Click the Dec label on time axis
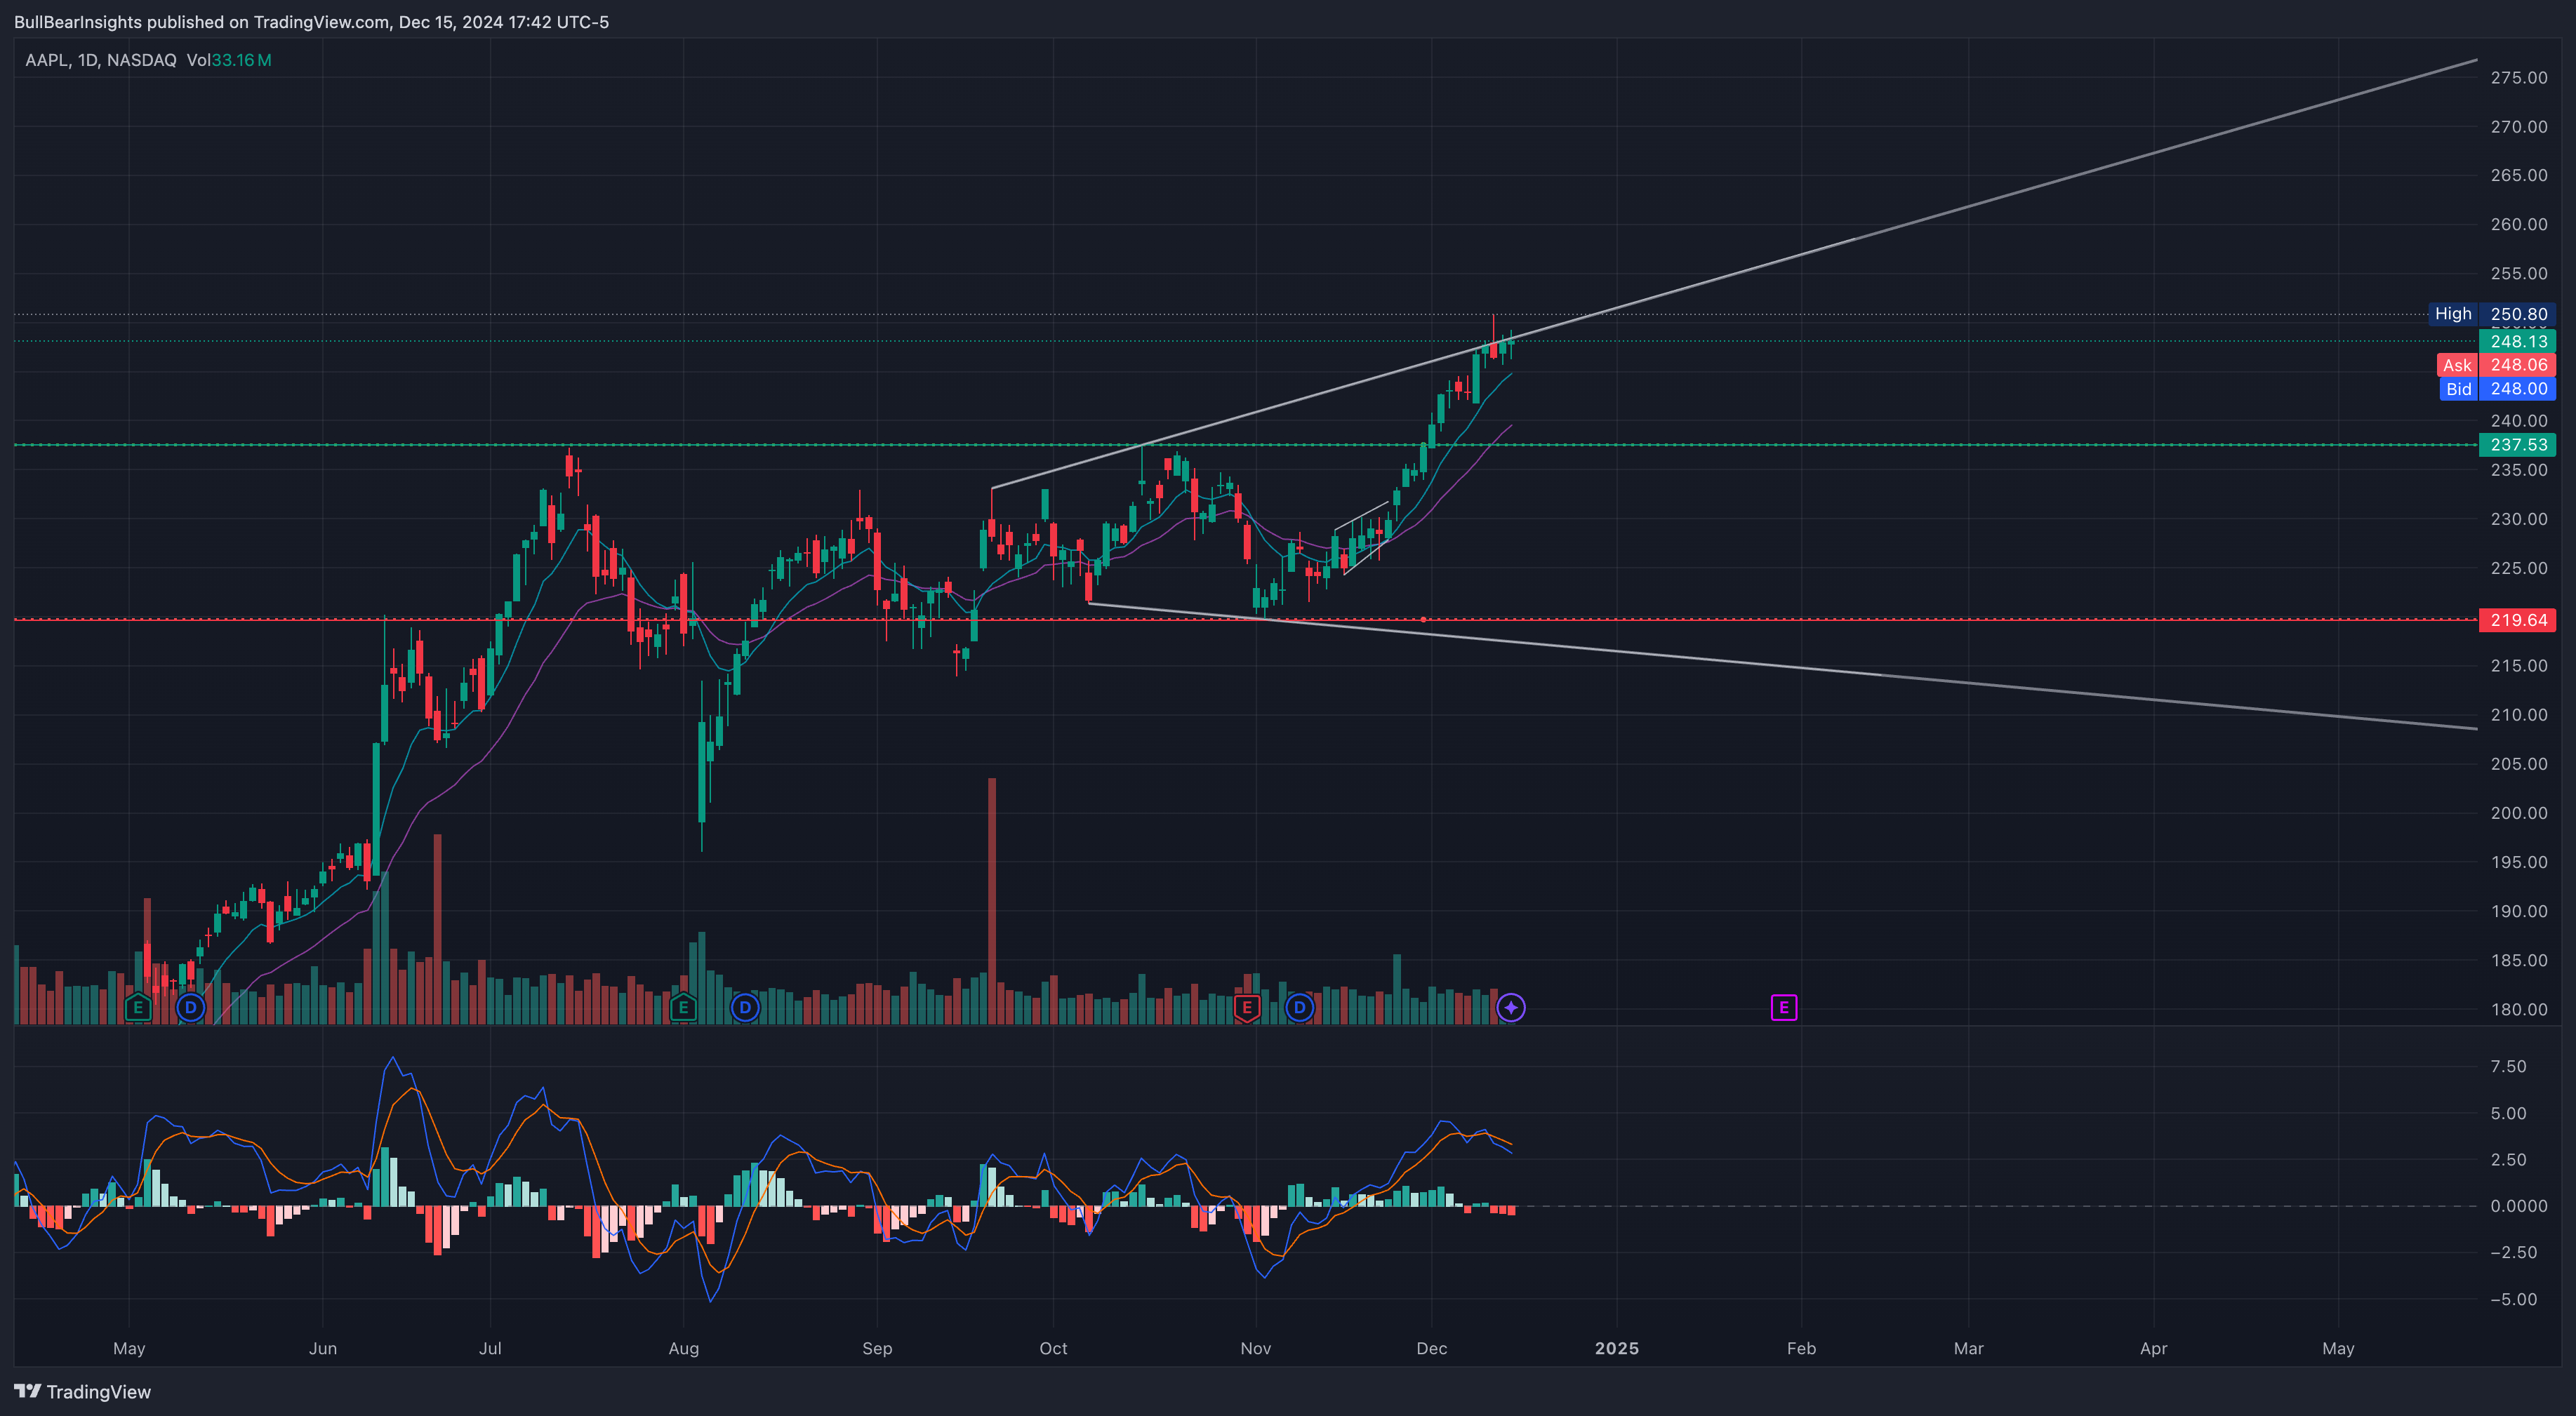 [x=1432, y=1348]
